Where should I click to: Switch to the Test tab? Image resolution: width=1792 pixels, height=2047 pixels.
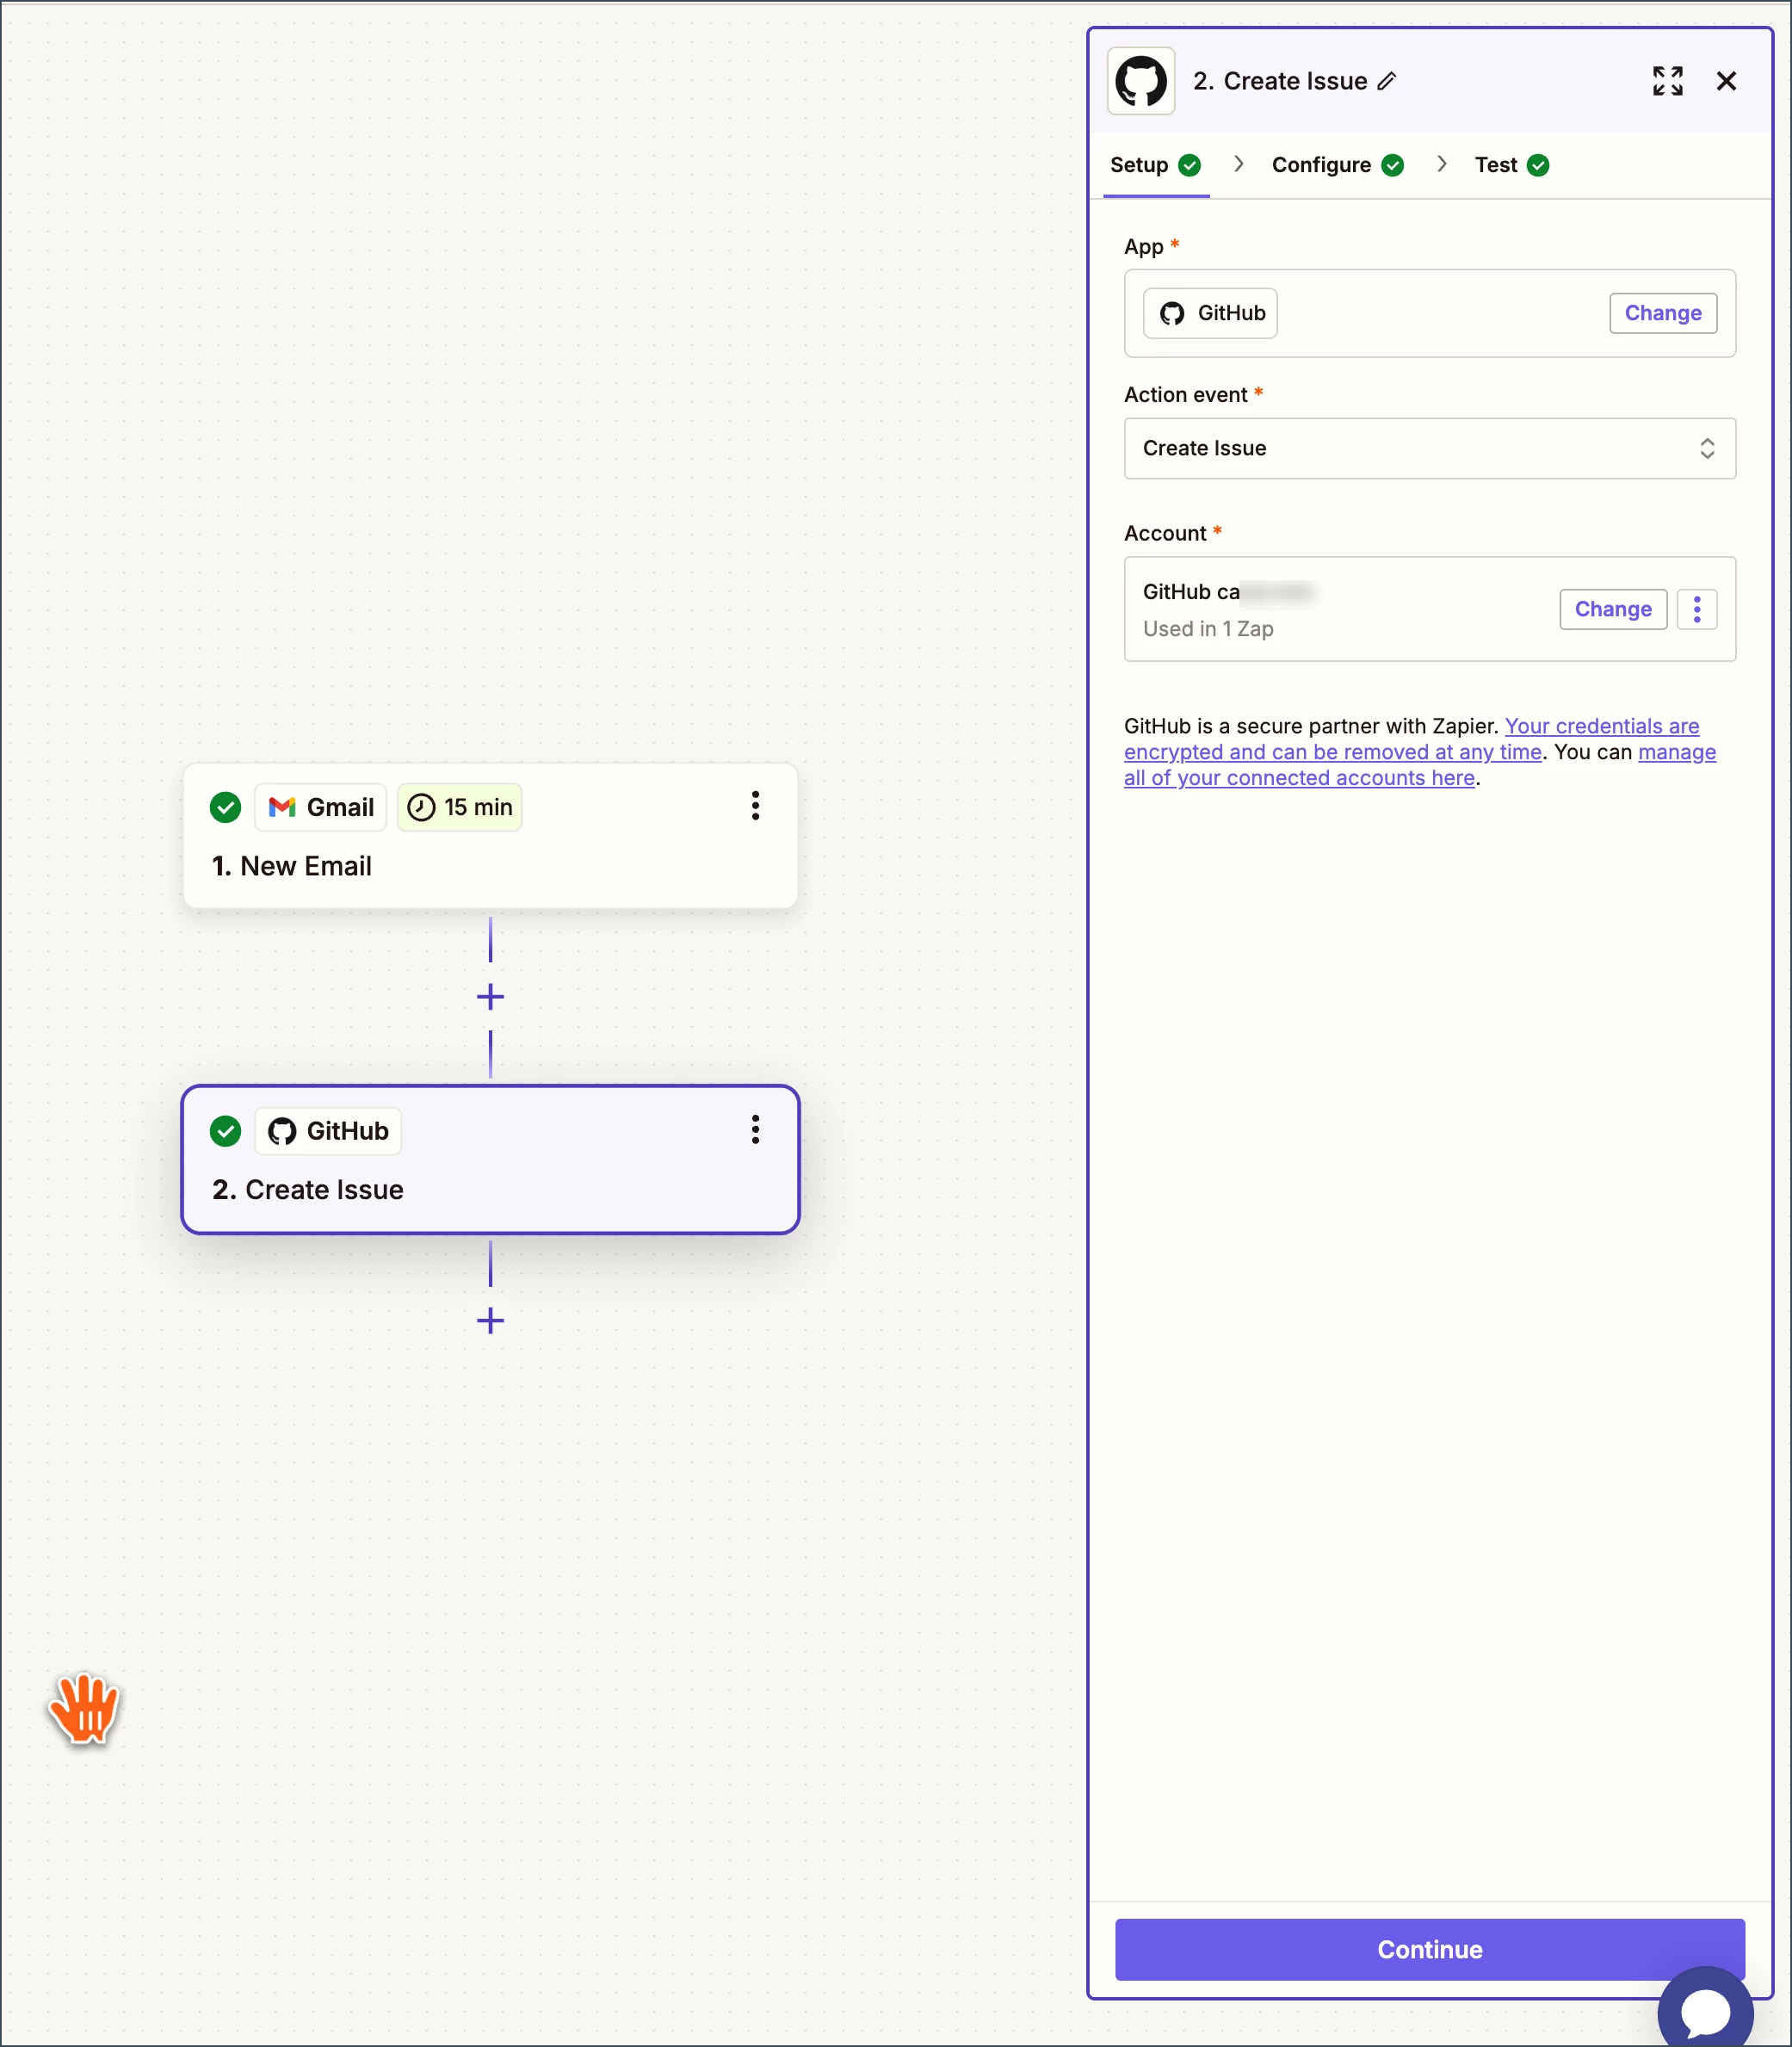(1511, 165)
